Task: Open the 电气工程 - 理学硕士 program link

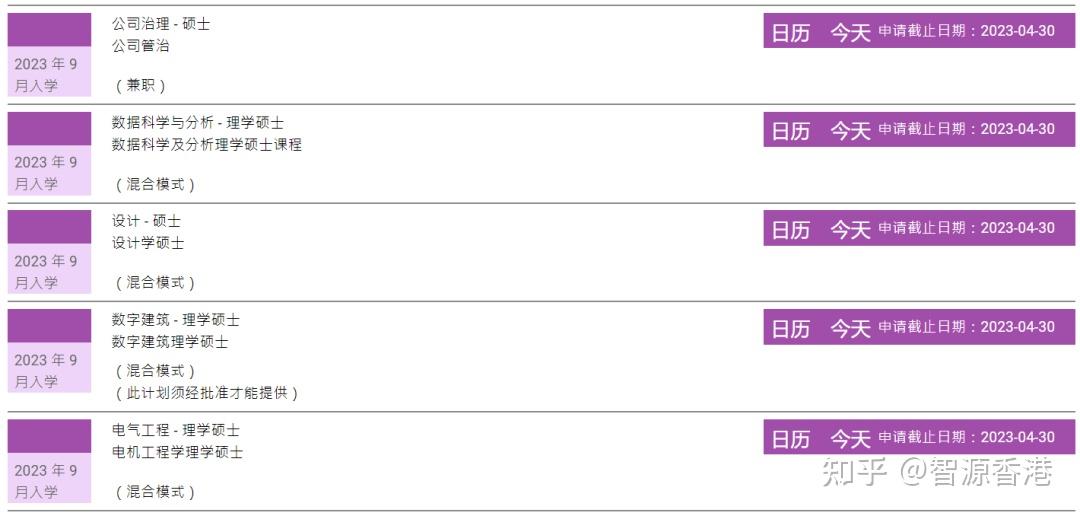Action: pyautogui.click(x=175, y=430)
